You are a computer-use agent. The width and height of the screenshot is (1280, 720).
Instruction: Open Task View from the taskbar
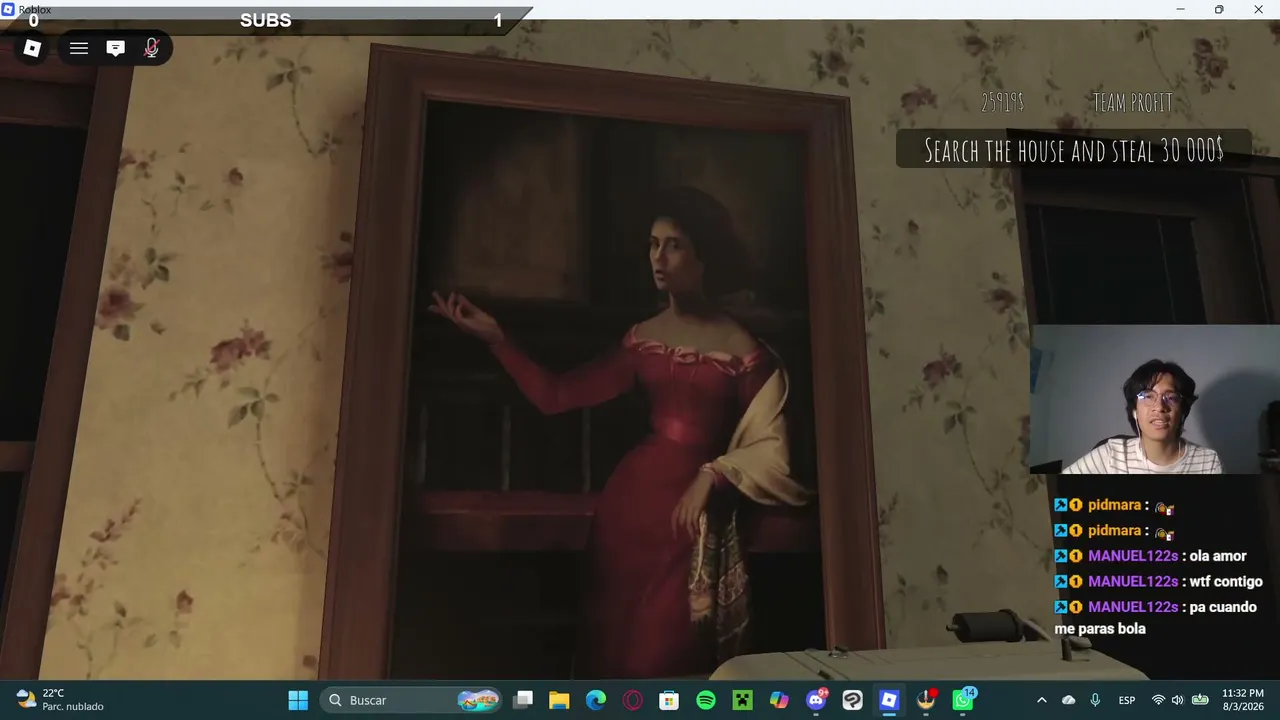(523, 700)
